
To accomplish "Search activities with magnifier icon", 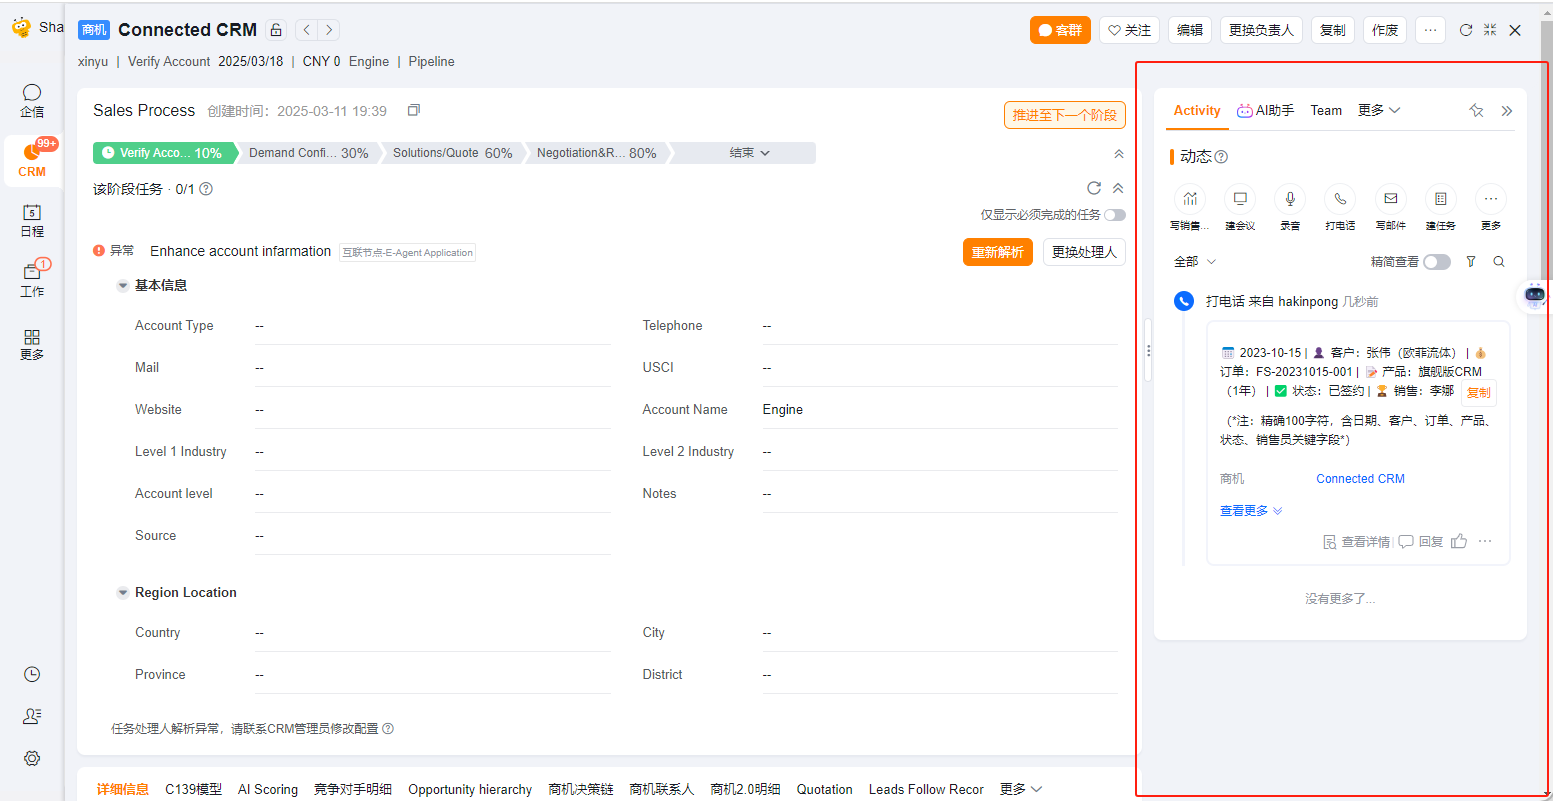I will pos(1499,262).
